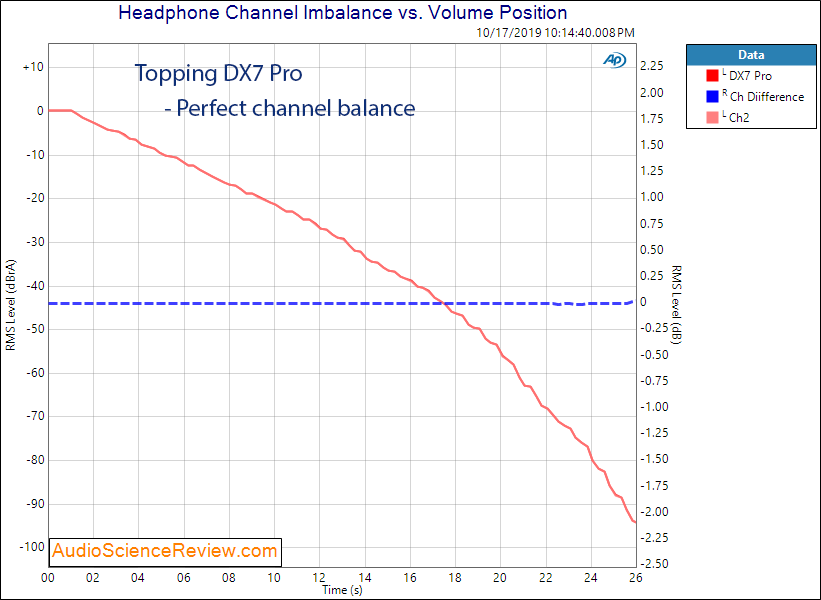Click the '-1.75' tick on the dB axis
This screenshot has height=600, width=821.
coord(654,486)
